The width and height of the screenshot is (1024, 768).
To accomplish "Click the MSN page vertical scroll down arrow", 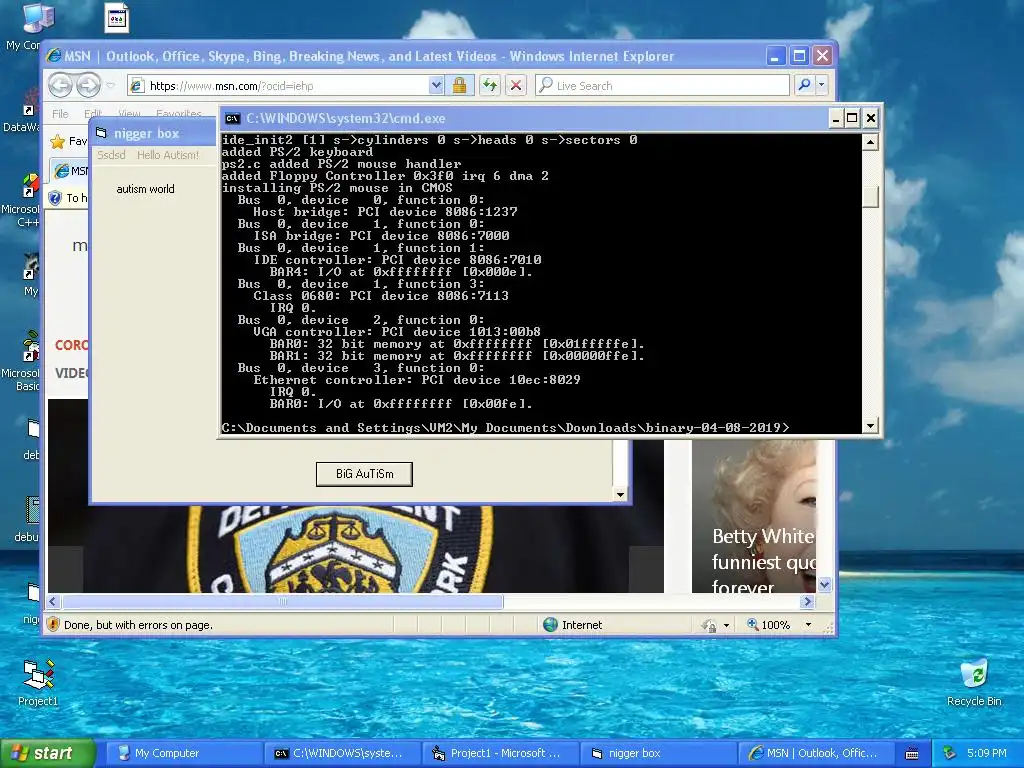I will click(x=825, y=584).
